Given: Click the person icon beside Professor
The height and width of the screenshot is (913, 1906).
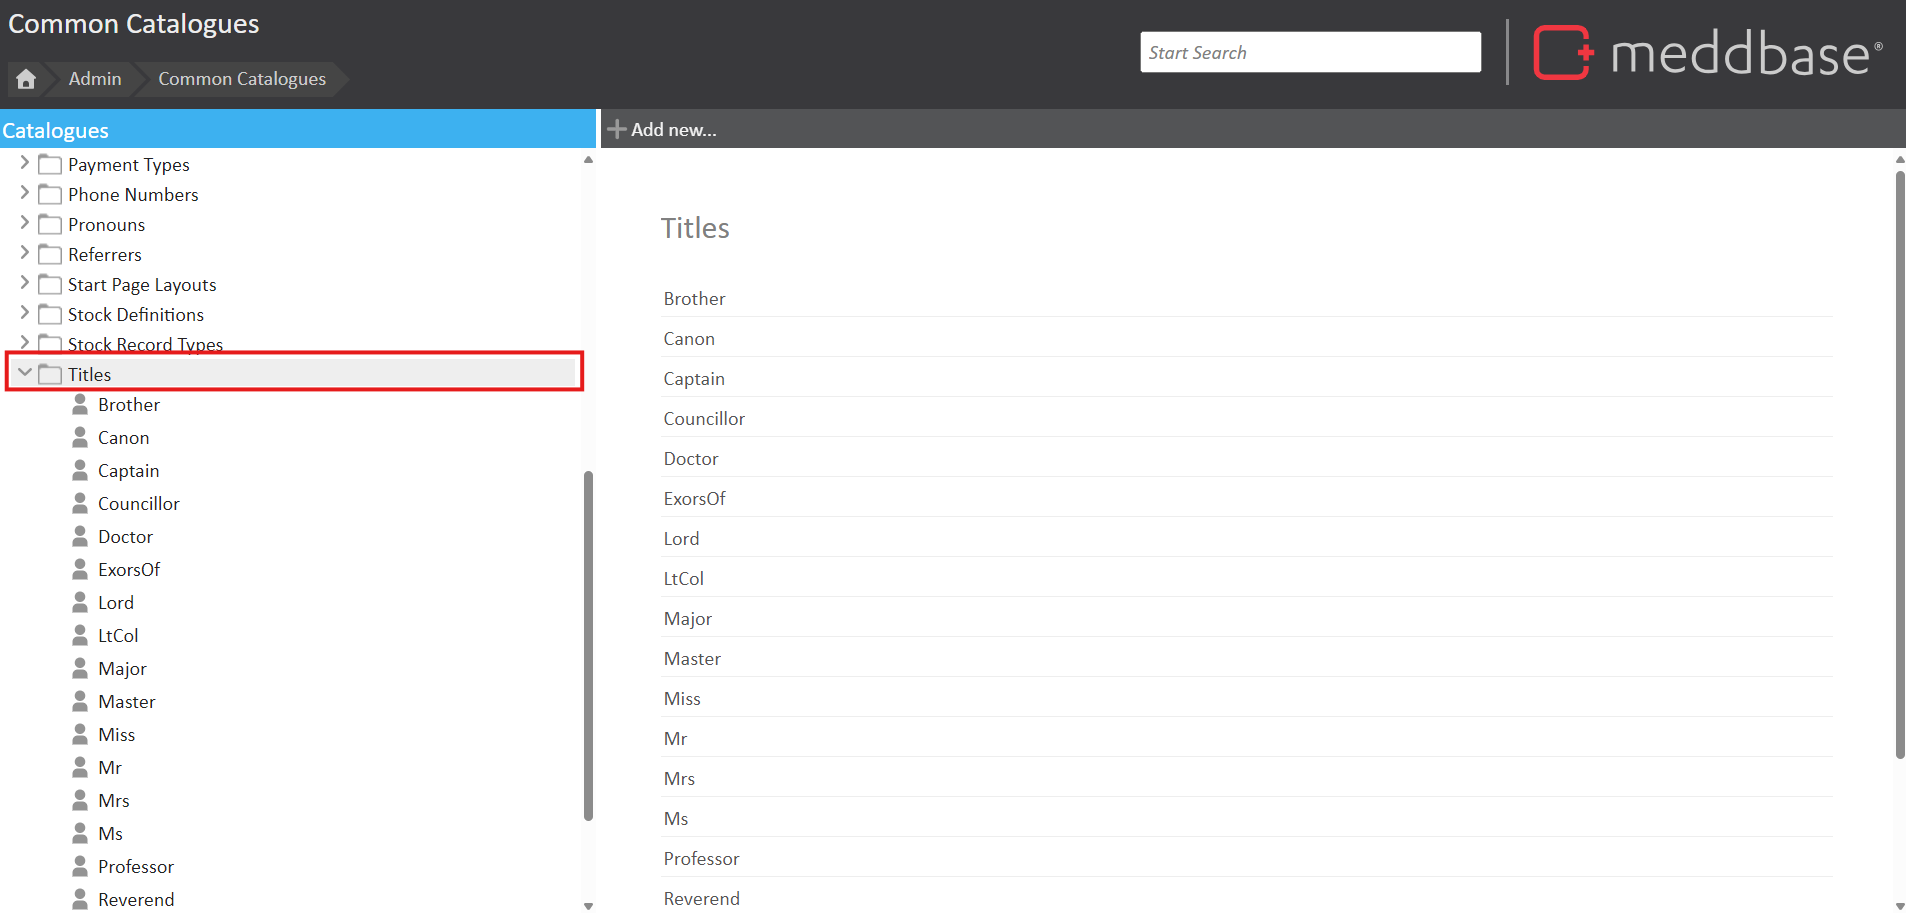Looking at the screenshot, I should 80,867.
